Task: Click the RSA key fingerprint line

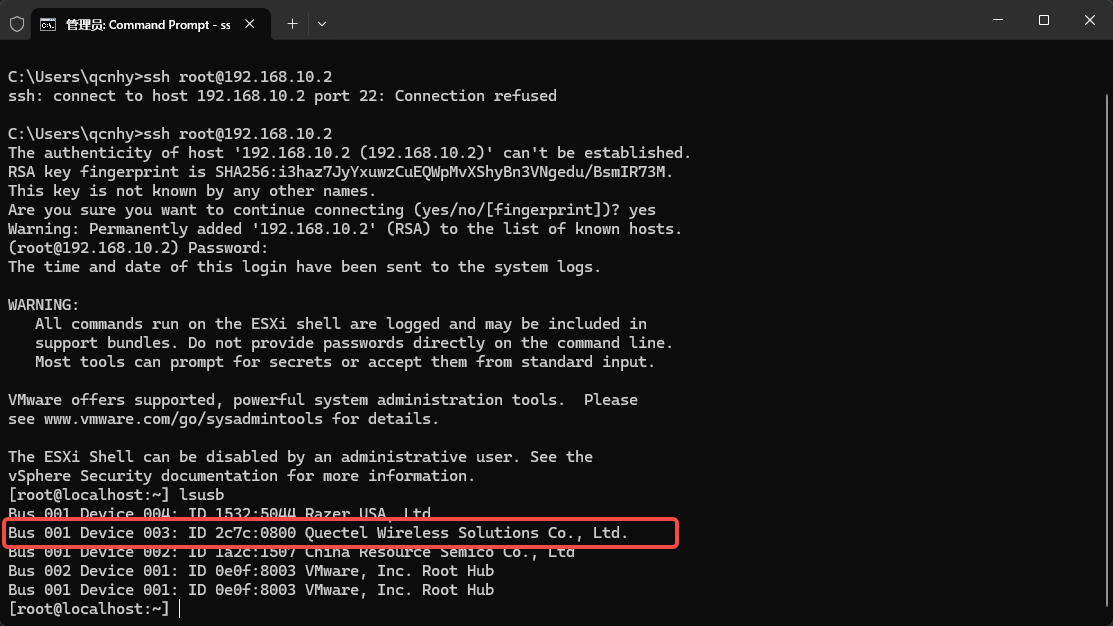Action: 340,172
